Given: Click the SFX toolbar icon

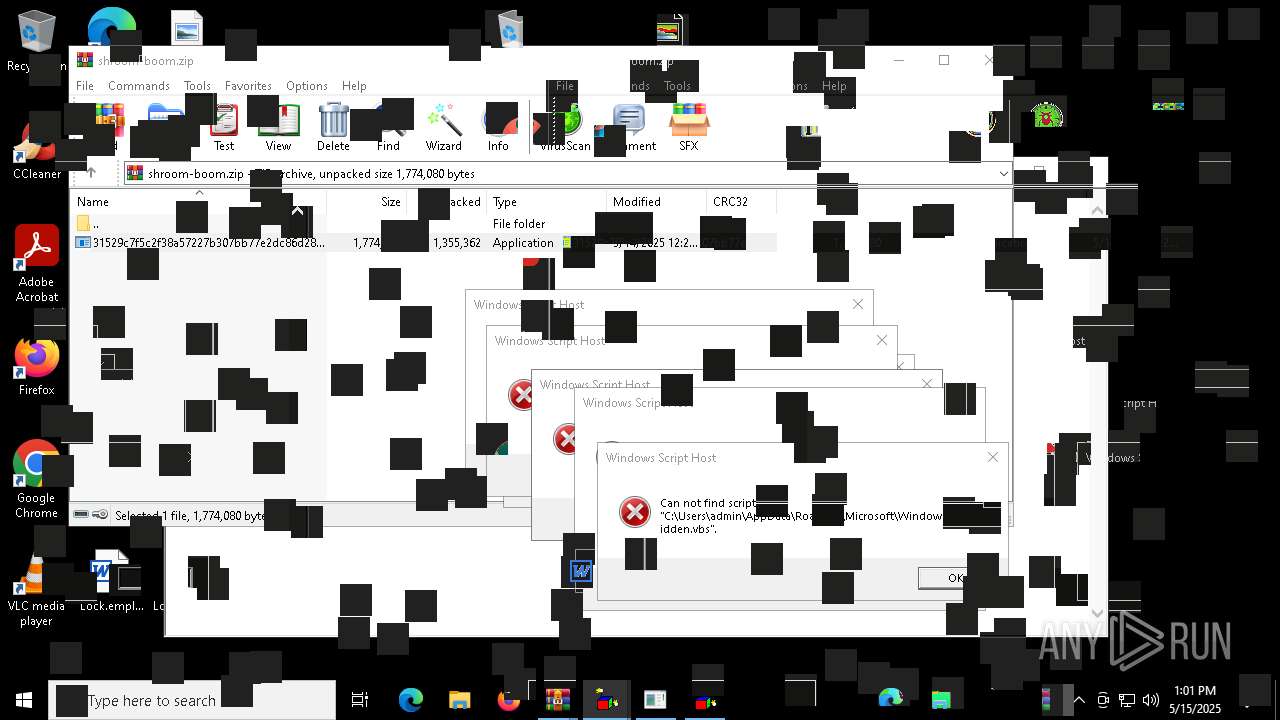Looking at the screenshot, I should coord(688,126).
